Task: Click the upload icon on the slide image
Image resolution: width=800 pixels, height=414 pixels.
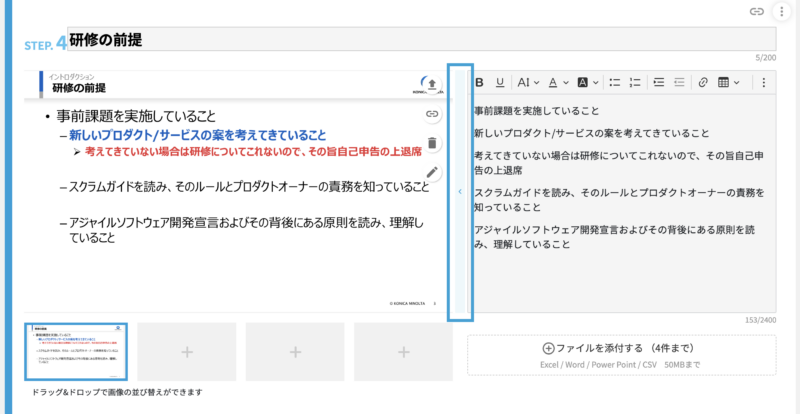Action: click(432, 84)
